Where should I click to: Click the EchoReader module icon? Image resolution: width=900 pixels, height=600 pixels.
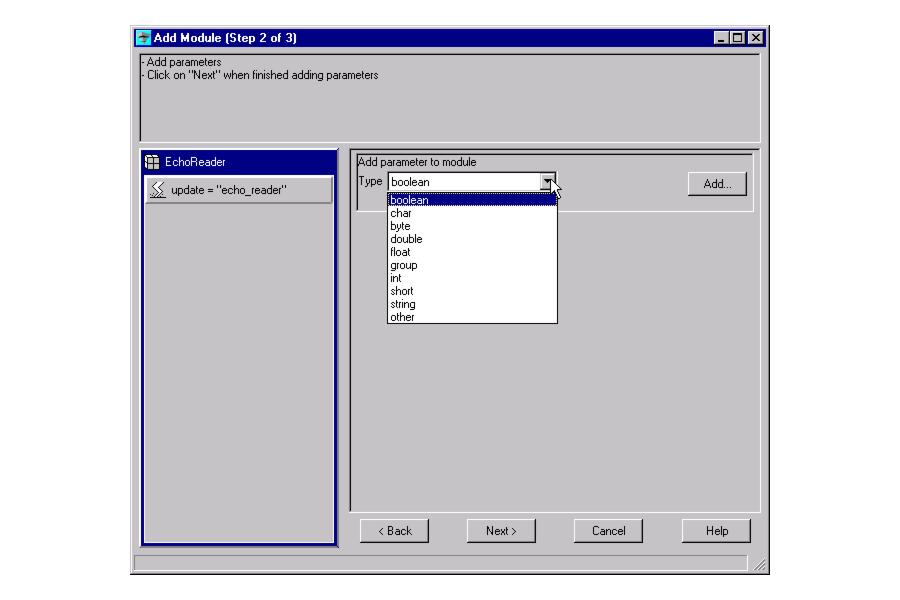(x=153, y=162)
